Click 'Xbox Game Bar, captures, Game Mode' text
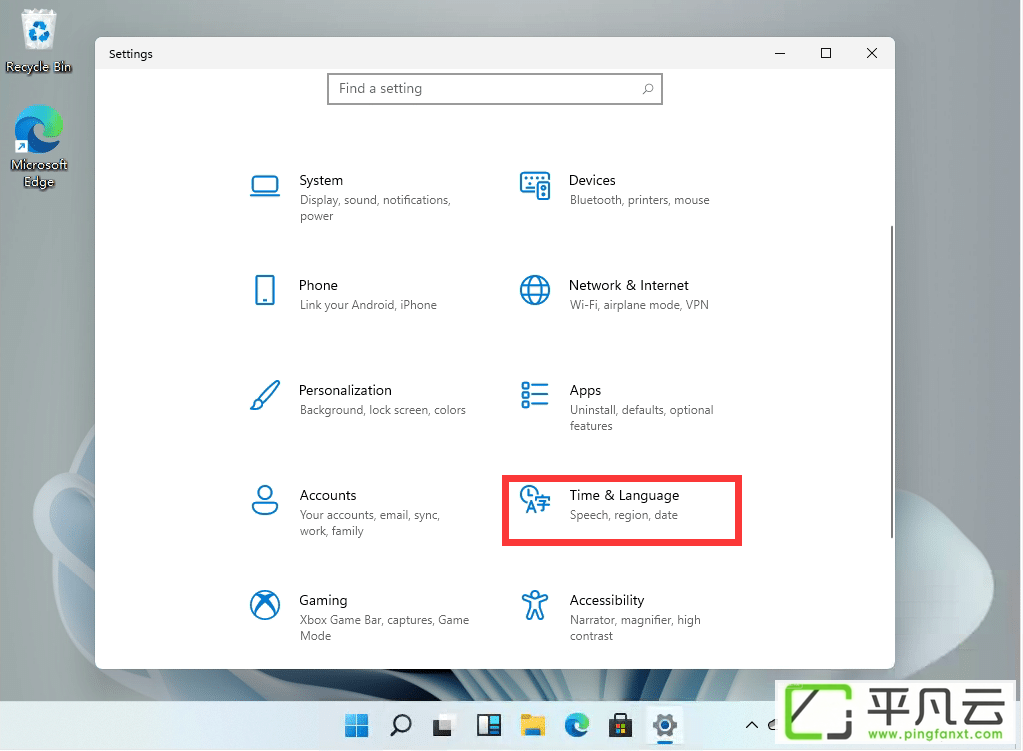 pyautogui.click(x=384, y=628)
